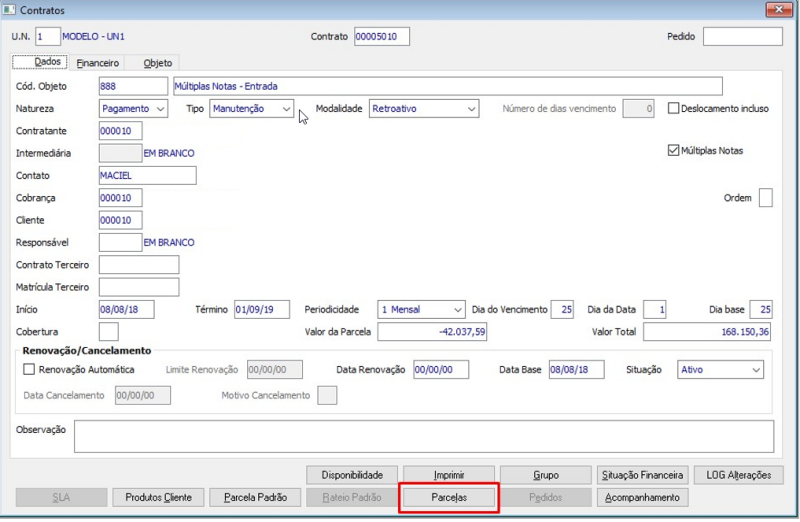Focus the Contato field MACIEL
This screenshot has height=522, width=800.
[147, 176]
